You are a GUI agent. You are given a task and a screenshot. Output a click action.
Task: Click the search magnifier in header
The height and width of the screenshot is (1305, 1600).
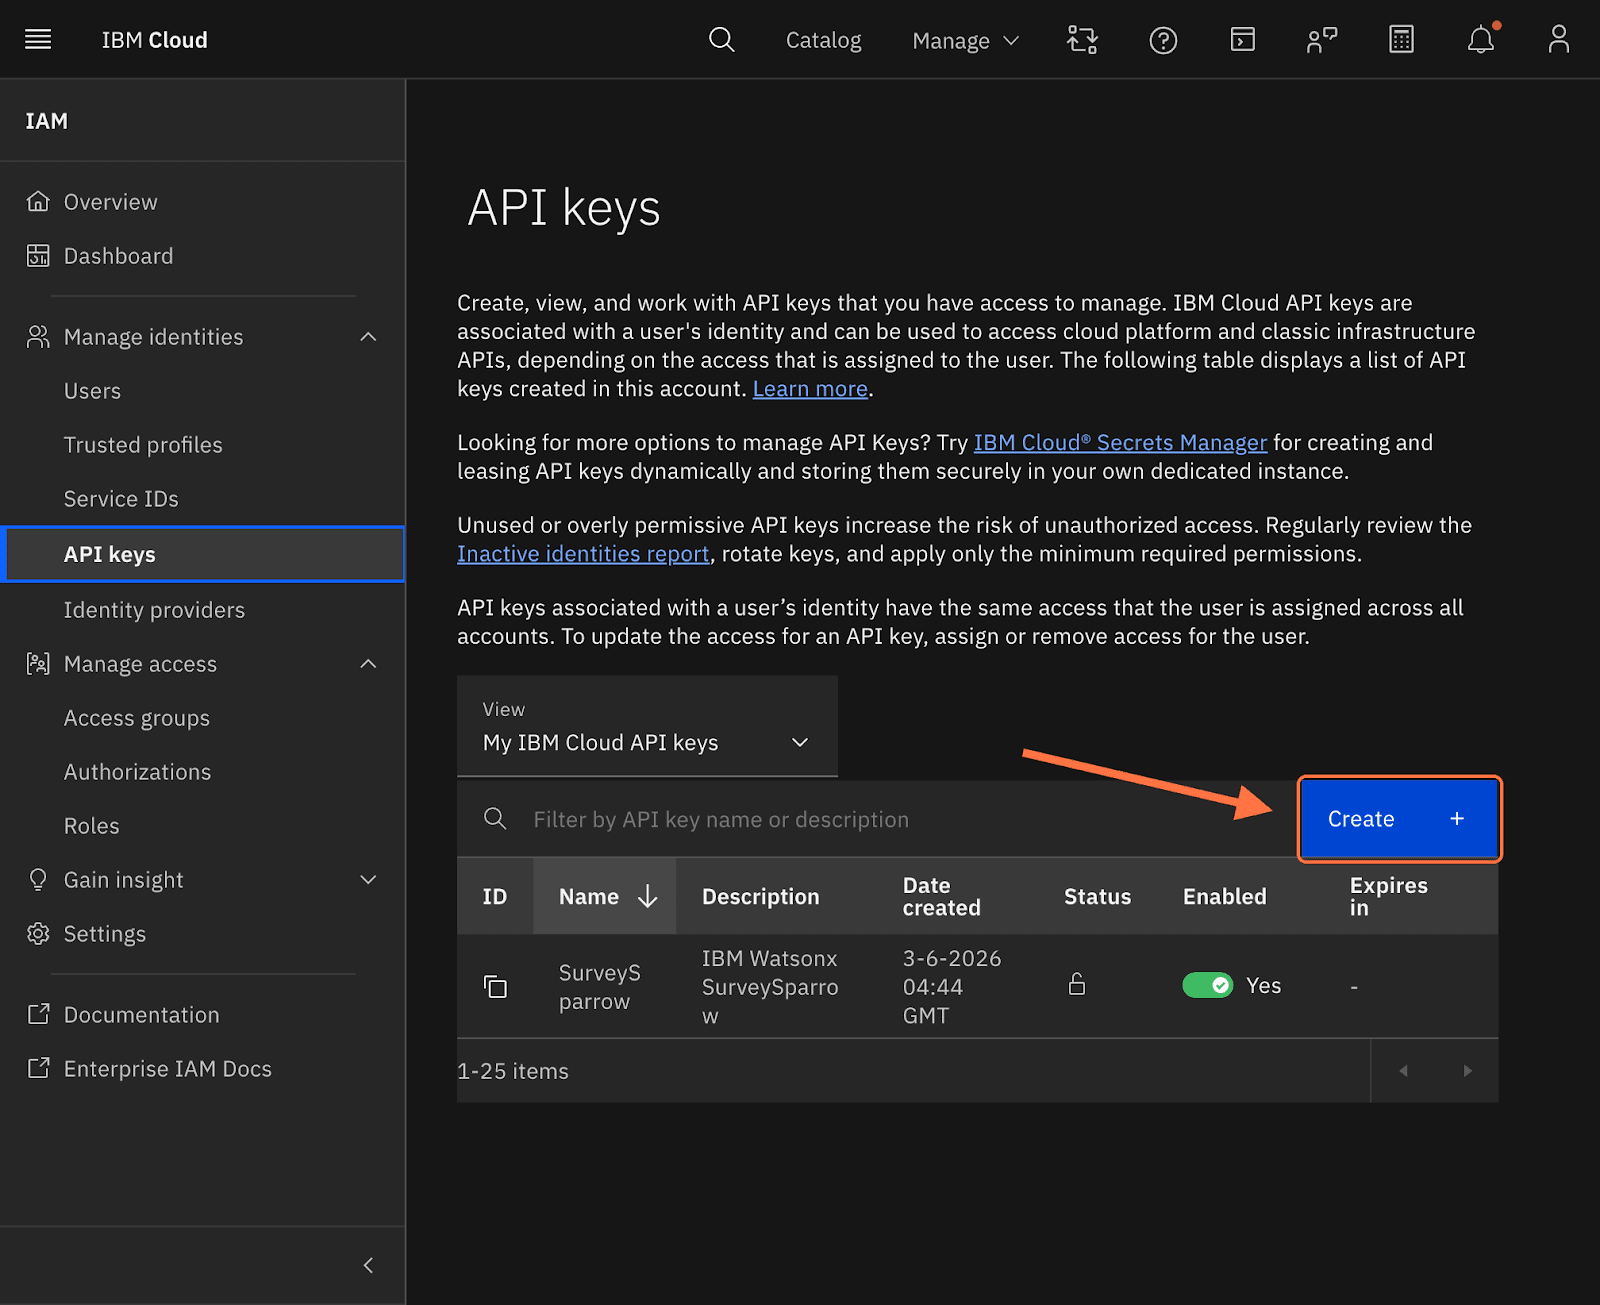[x=721, y=40]
